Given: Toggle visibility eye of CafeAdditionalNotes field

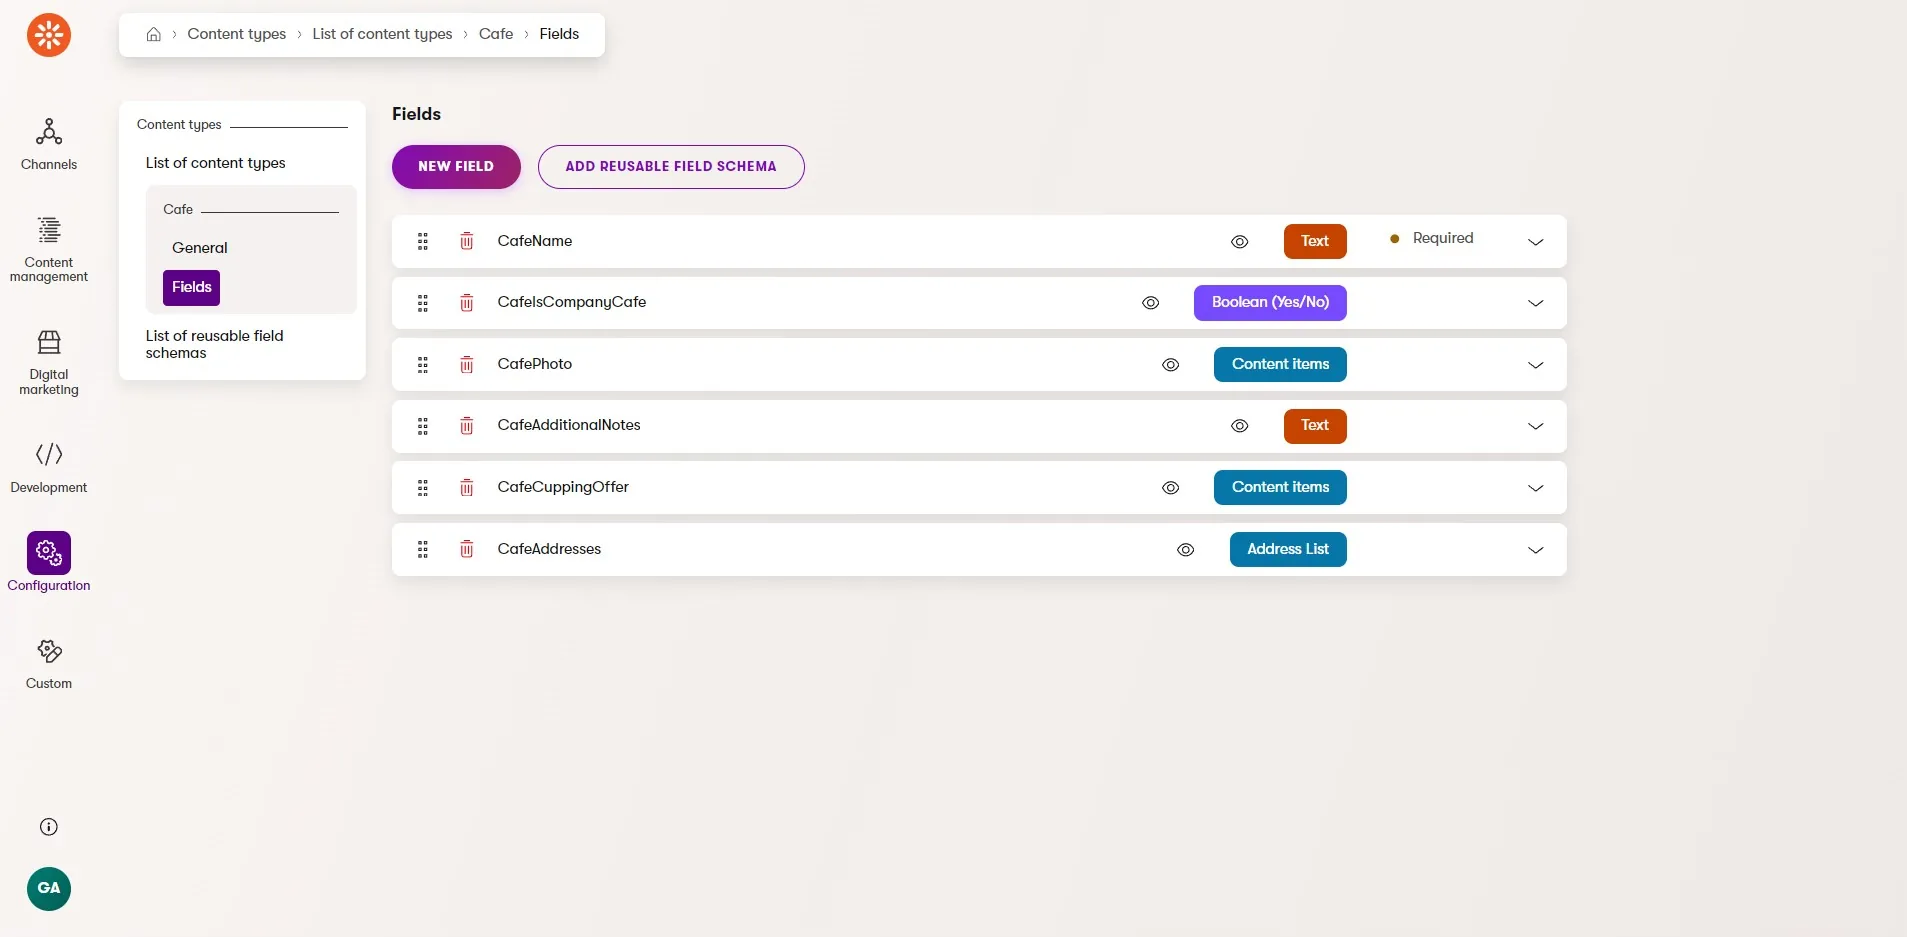Looking at the screenshot, I should tap(1240, 426).
